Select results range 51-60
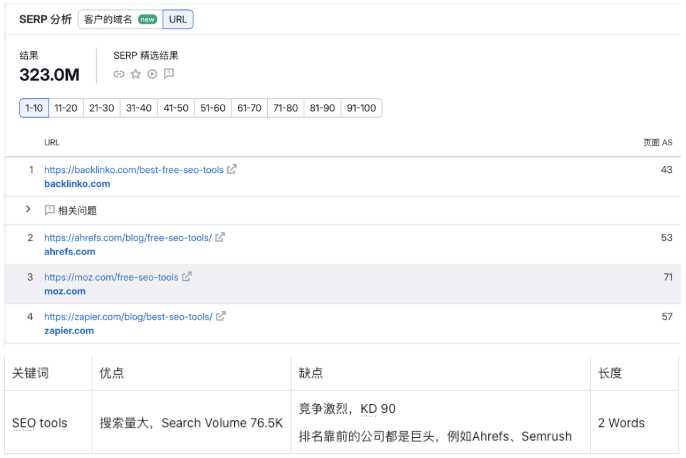The width and height of the screenshot is (686, 458). (213, 108)
